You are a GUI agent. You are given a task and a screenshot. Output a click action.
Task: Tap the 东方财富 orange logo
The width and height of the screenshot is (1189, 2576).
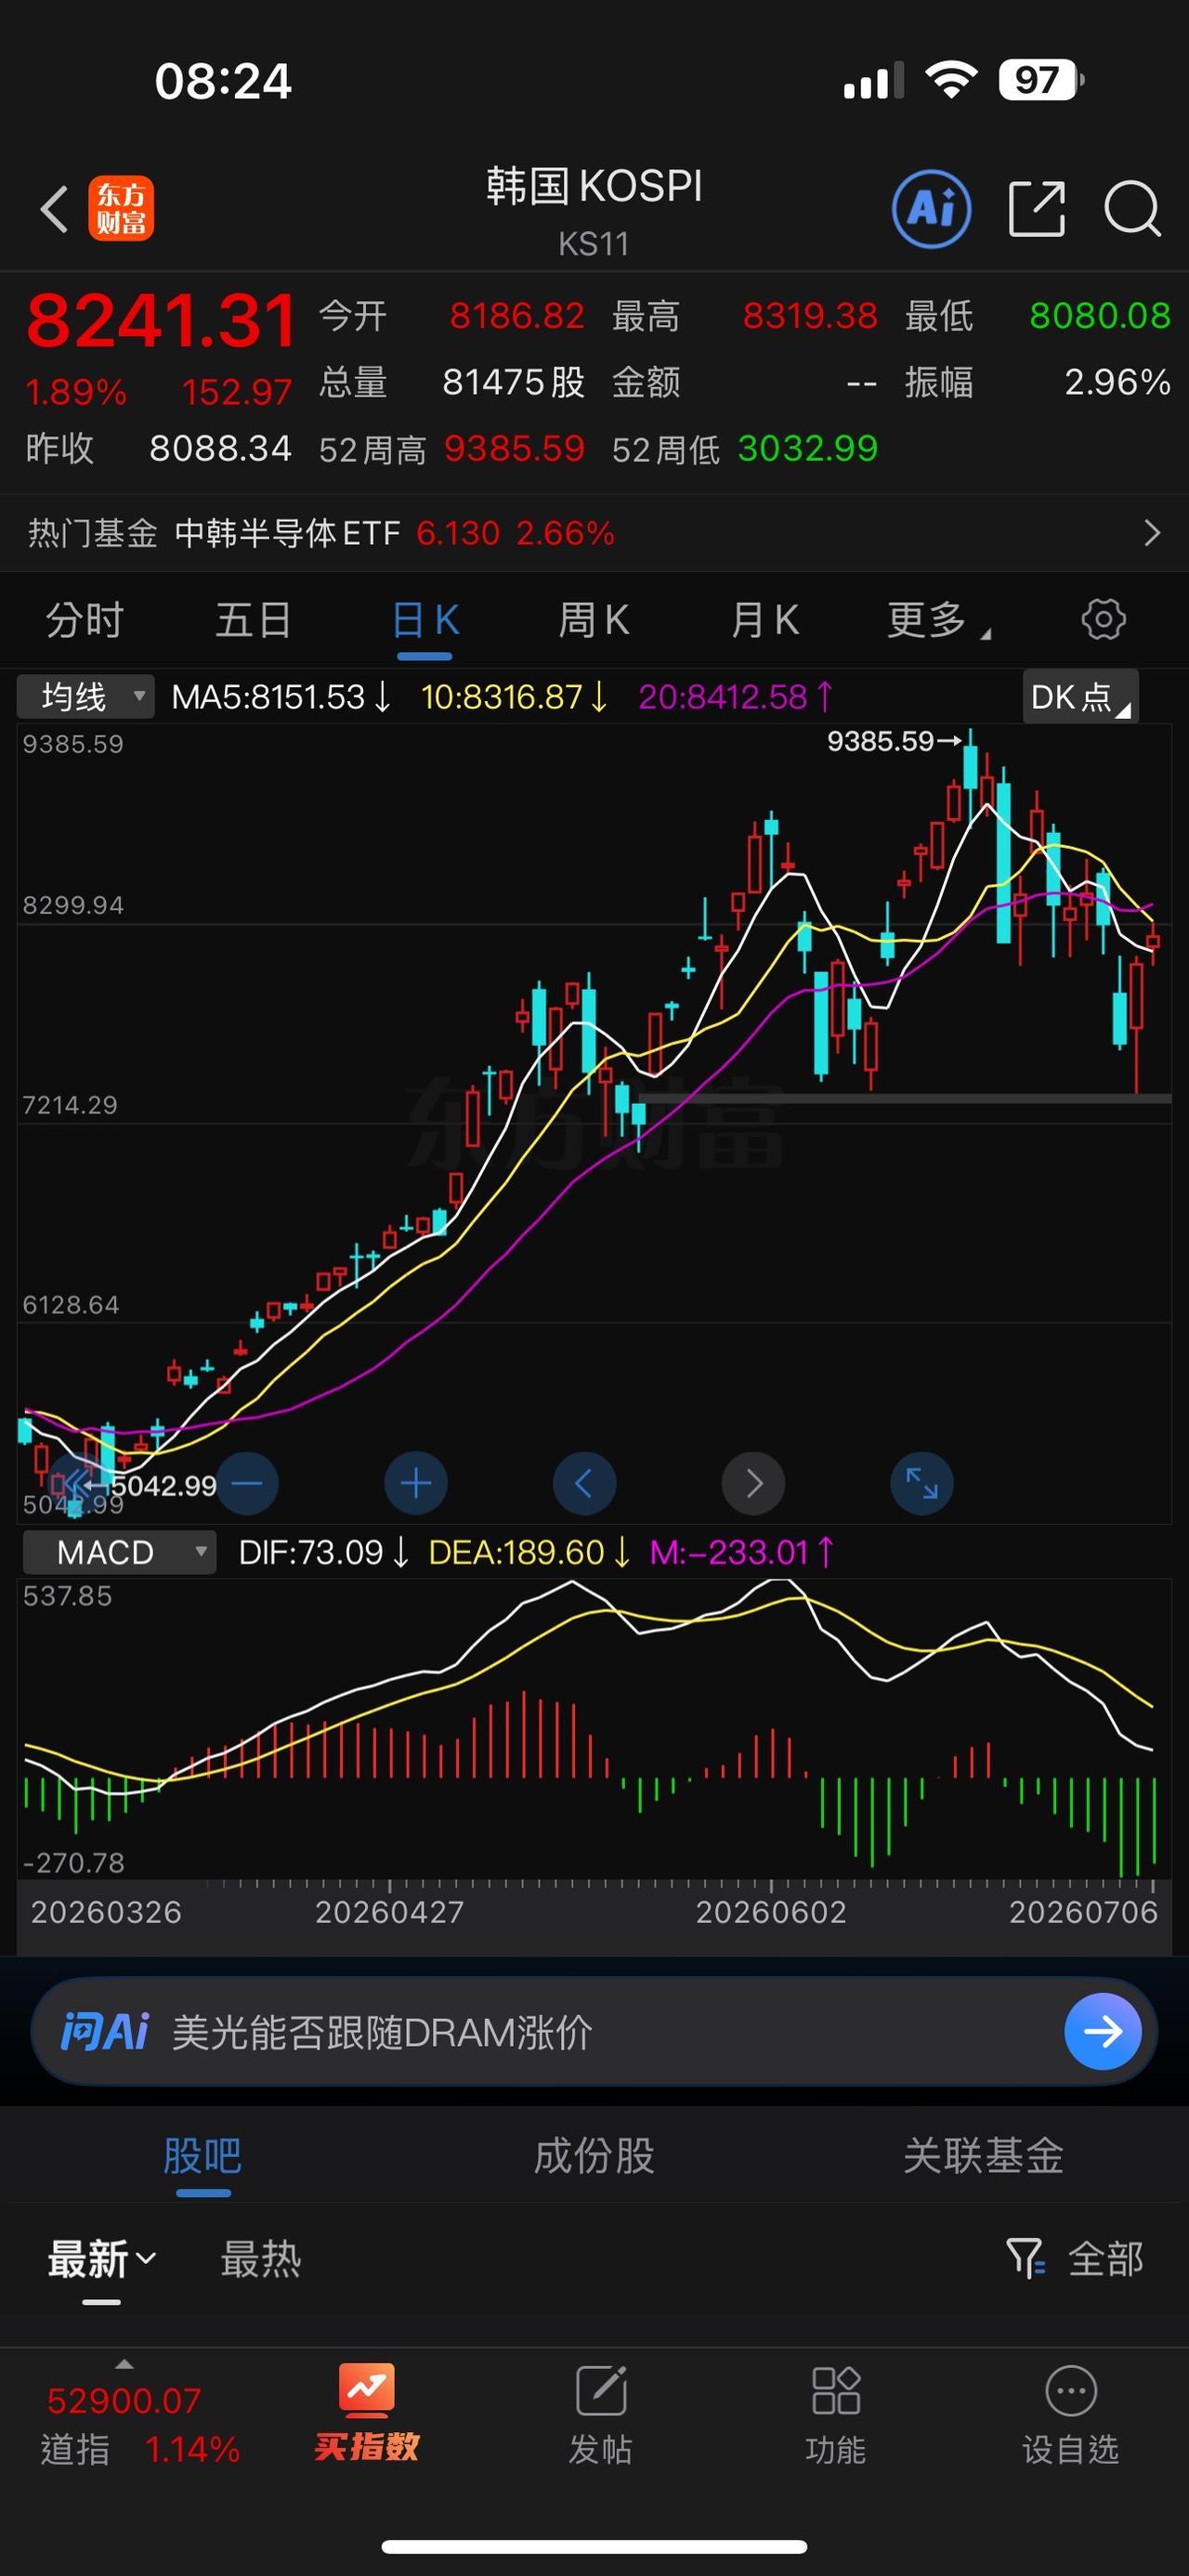click(121, 208)
